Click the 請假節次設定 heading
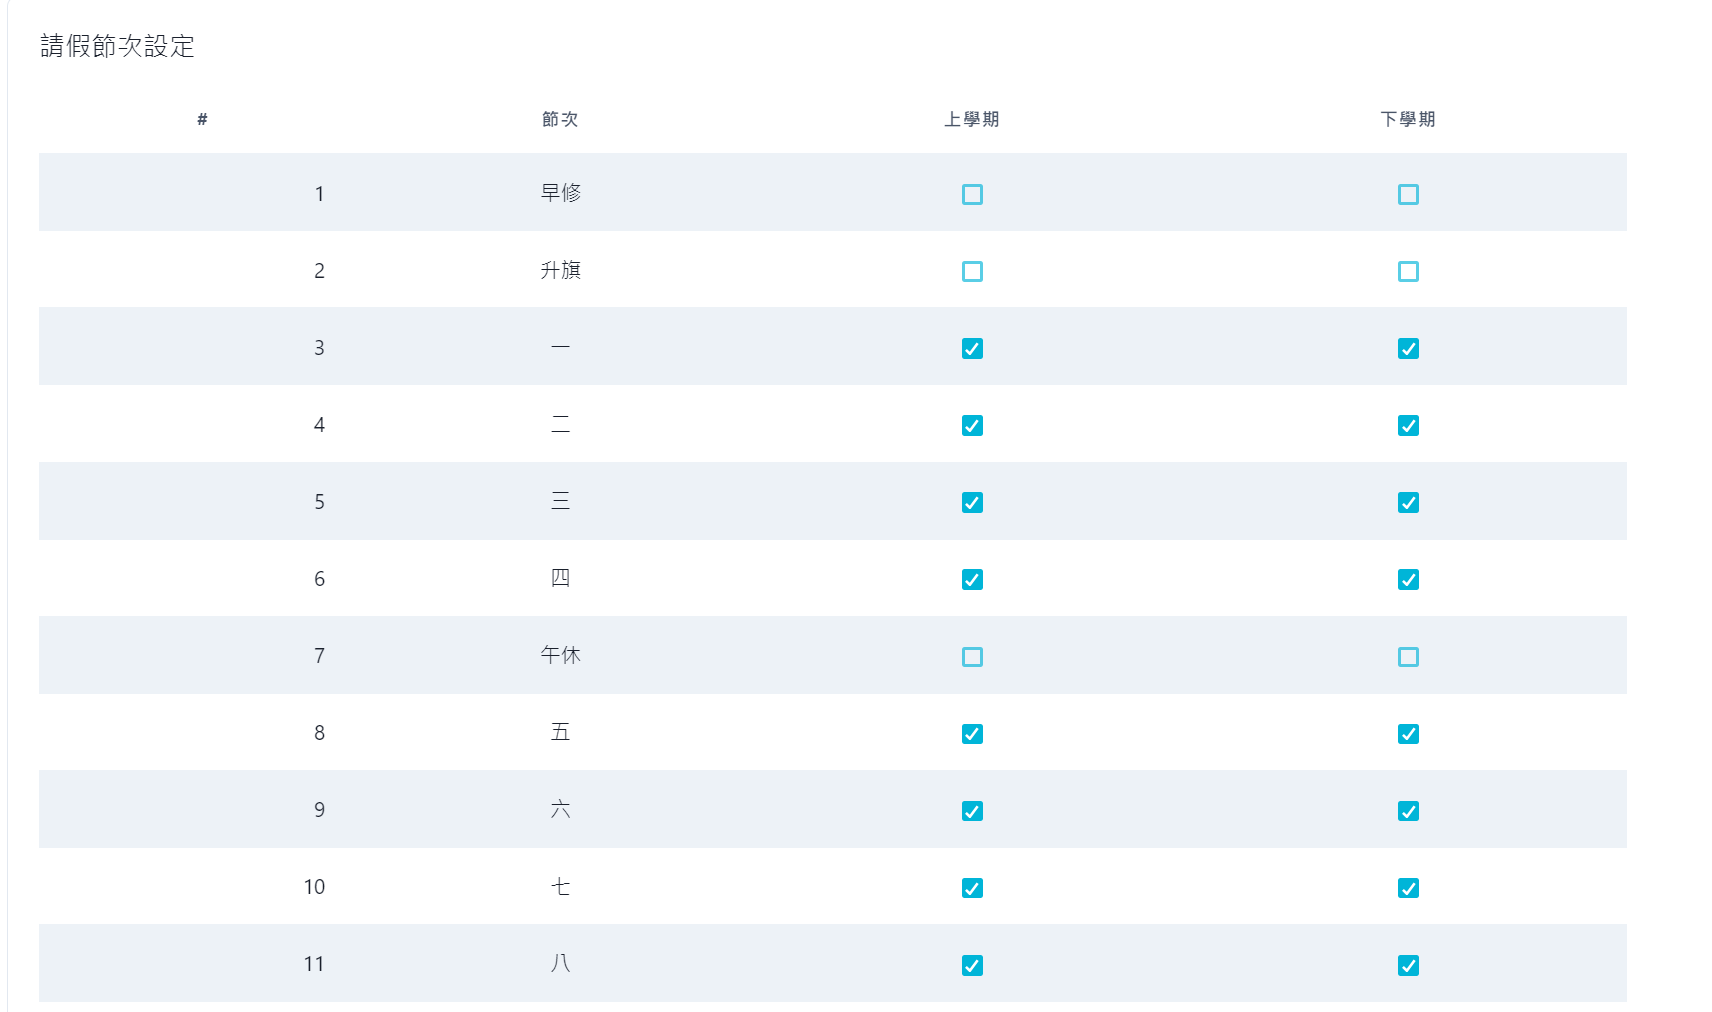Viewport: 1712px width, 1012px height. (117, 46)
